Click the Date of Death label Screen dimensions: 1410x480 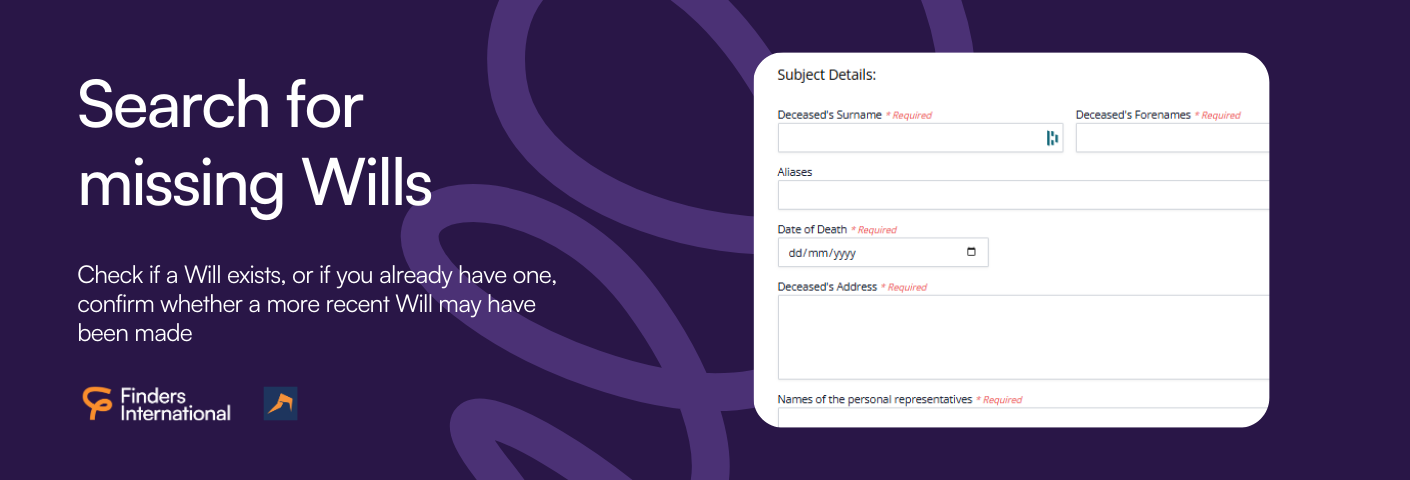click(x=812, y=230)
